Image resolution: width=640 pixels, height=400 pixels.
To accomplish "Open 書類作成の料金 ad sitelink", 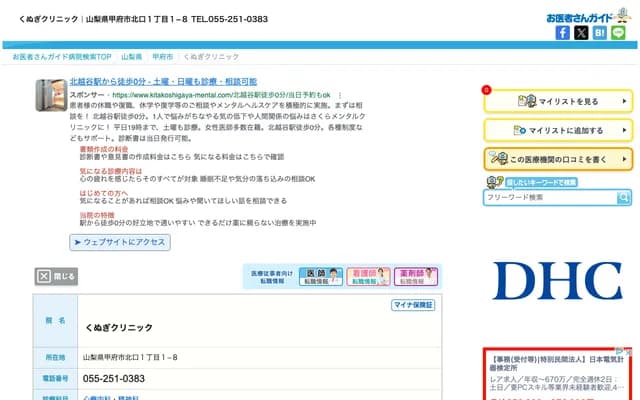I will click(104, 149).
